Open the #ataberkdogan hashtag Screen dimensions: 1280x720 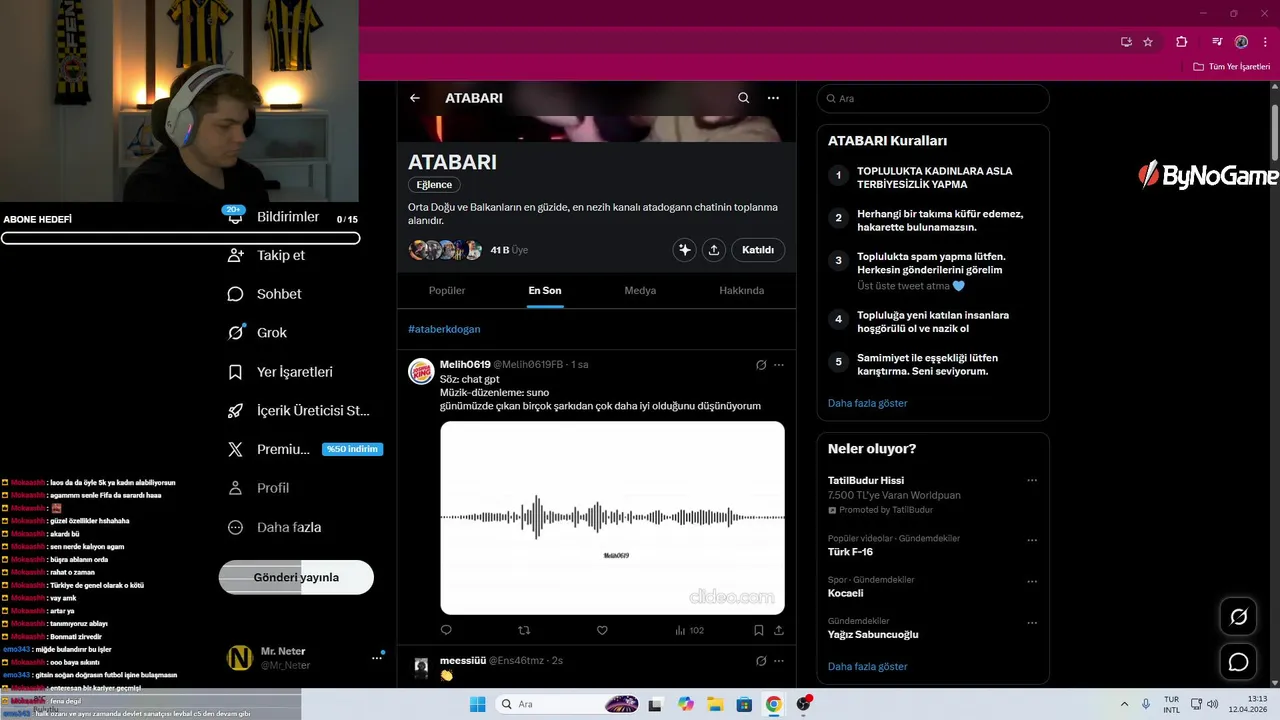[444, 329]
